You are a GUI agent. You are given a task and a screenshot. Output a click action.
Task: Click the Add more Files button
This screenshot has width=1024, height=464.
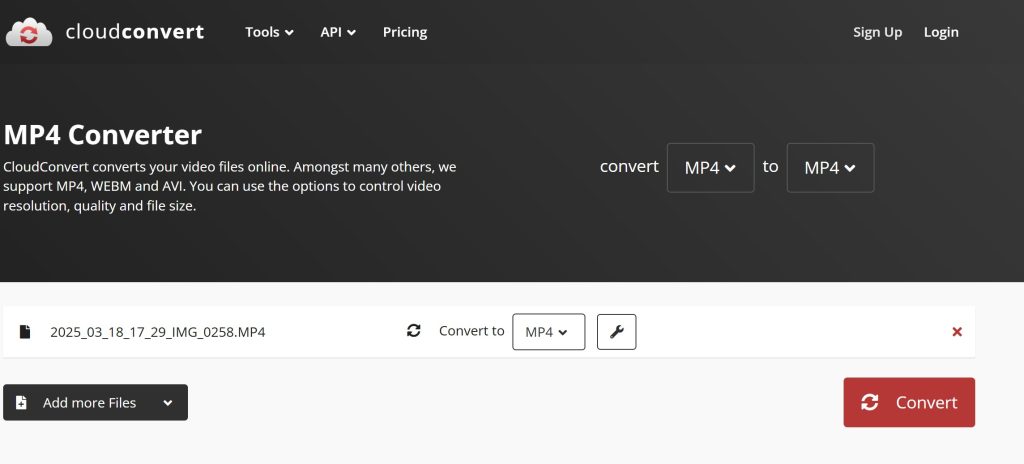[95, 403]
